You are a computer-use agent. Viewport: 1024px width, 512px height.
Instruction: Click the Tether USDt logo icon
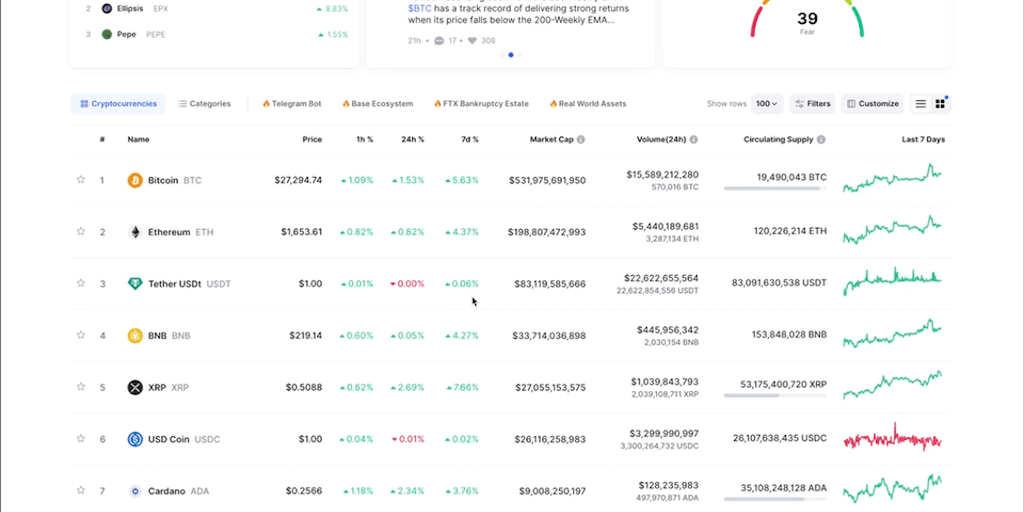coord(135,284)
